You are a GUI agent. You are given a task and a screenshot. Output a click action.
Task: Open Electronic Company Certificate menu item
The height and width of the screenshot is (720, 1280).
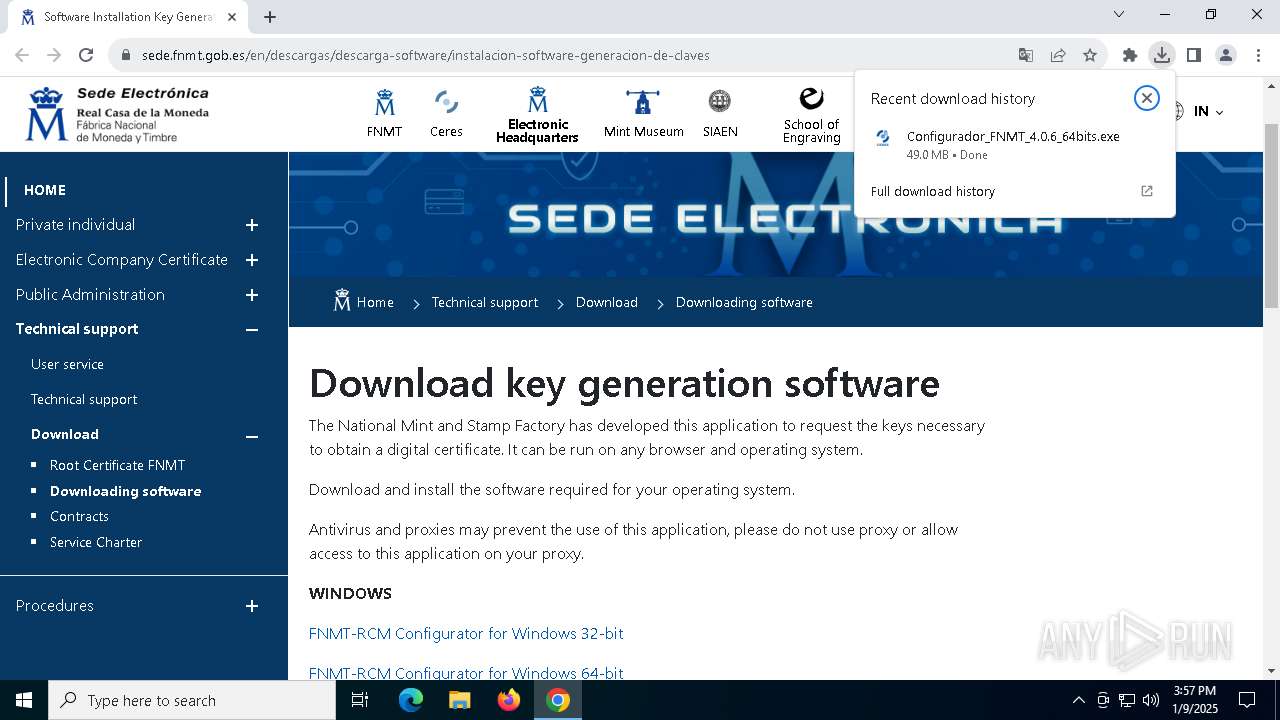click(x=122, y=260)
